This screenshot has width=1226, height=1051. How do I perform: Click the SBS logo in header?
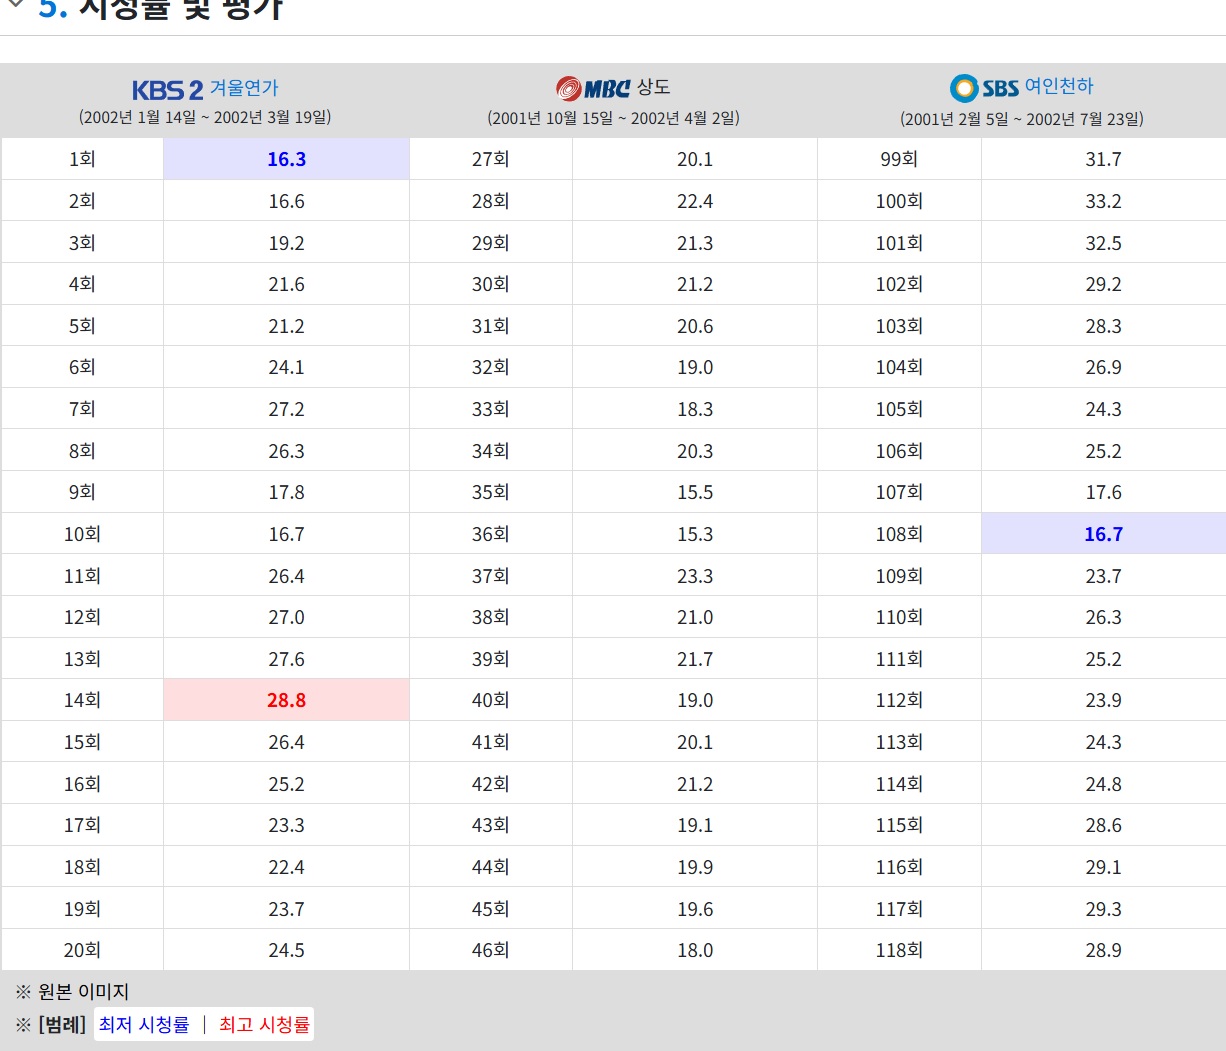(984, 88)
